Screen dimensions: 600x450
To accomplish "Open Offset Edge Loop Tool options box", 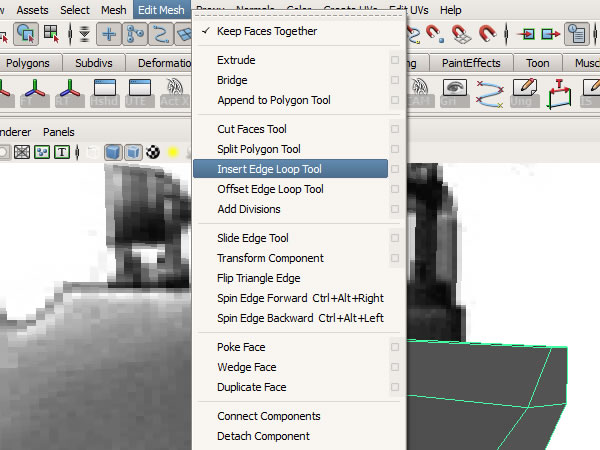I will pyautogui.click(x=395, y=189).
